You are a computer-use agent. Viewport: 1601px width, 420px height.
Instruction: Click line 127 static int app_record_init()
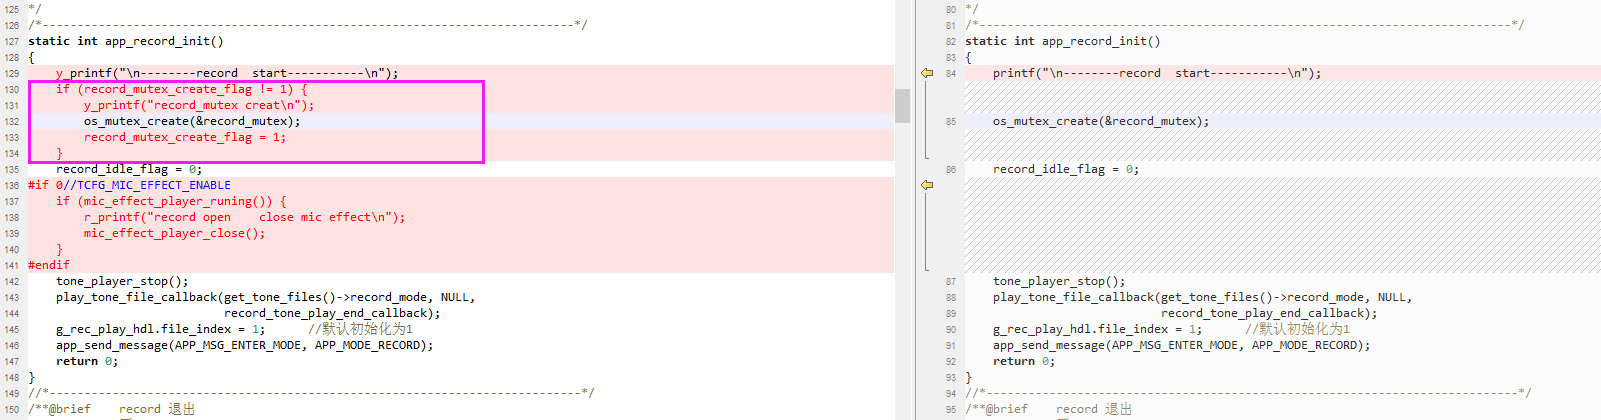coord(126,41)
